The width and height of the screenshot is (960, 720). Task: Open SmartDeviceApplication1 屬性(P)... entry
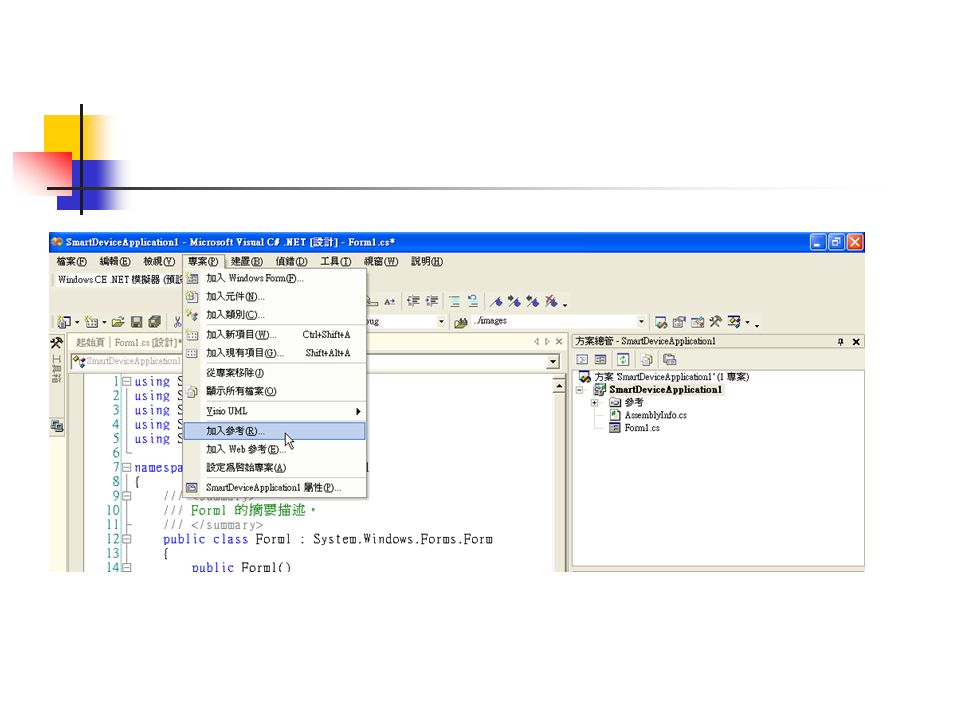pos(275,487)
